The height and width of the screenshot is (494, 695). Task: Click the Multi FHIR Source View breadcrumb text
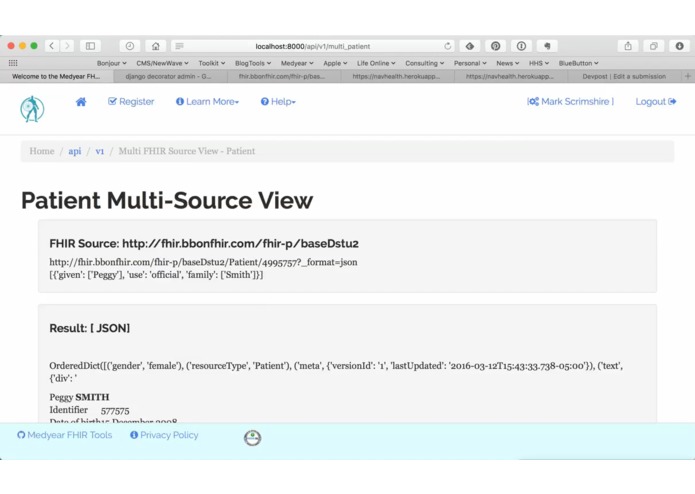click(x=187, y=151)
